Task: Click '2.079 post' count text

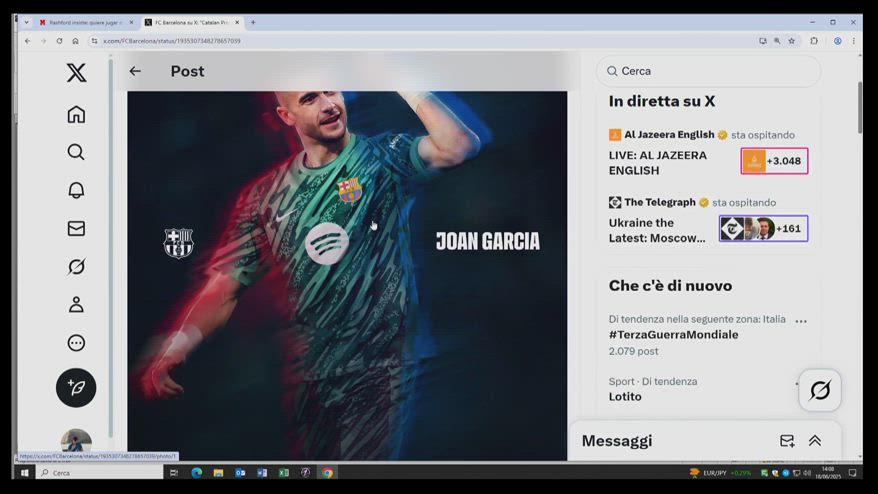Action: click(633, 351)
